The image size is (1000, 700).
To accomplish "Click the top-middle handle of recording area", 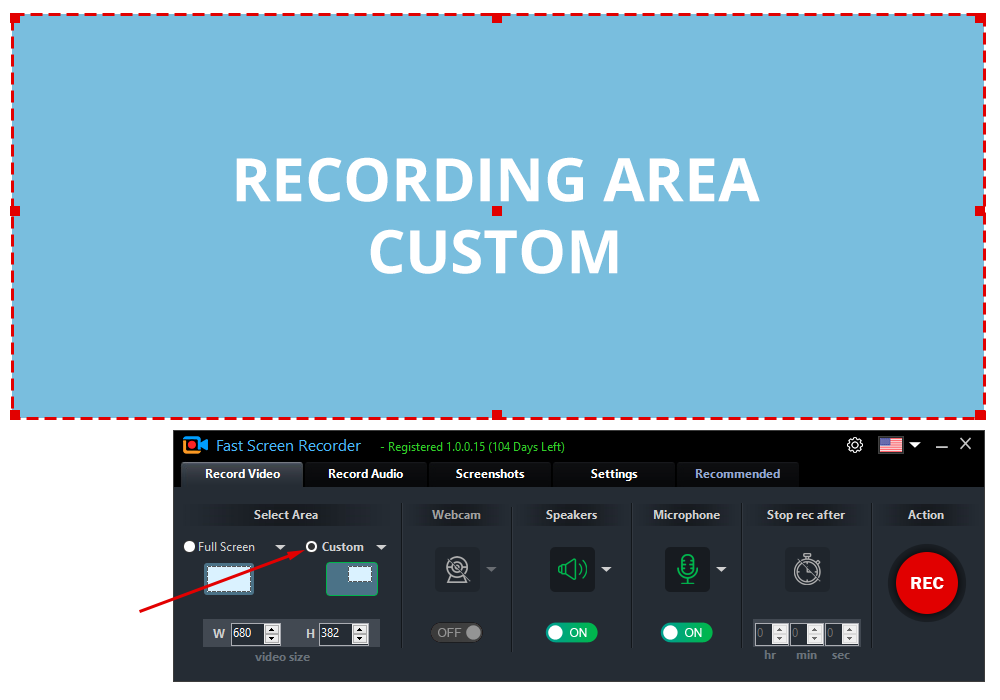I will [x=497, y=19].
